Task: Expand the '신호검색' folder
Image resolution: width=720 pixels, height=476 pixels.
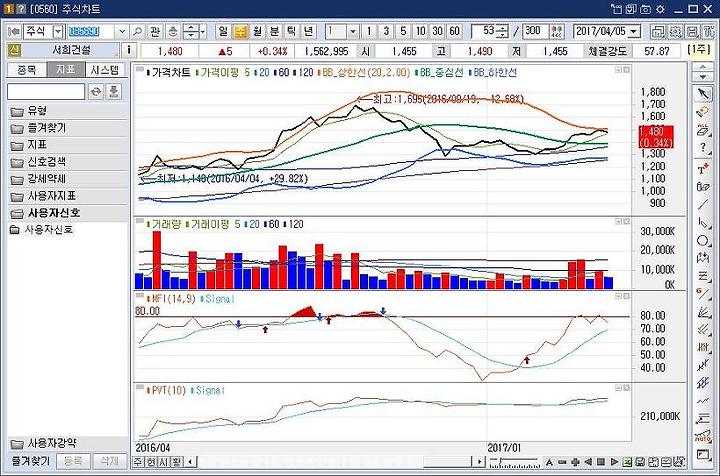Action: (x=67, y=162)
